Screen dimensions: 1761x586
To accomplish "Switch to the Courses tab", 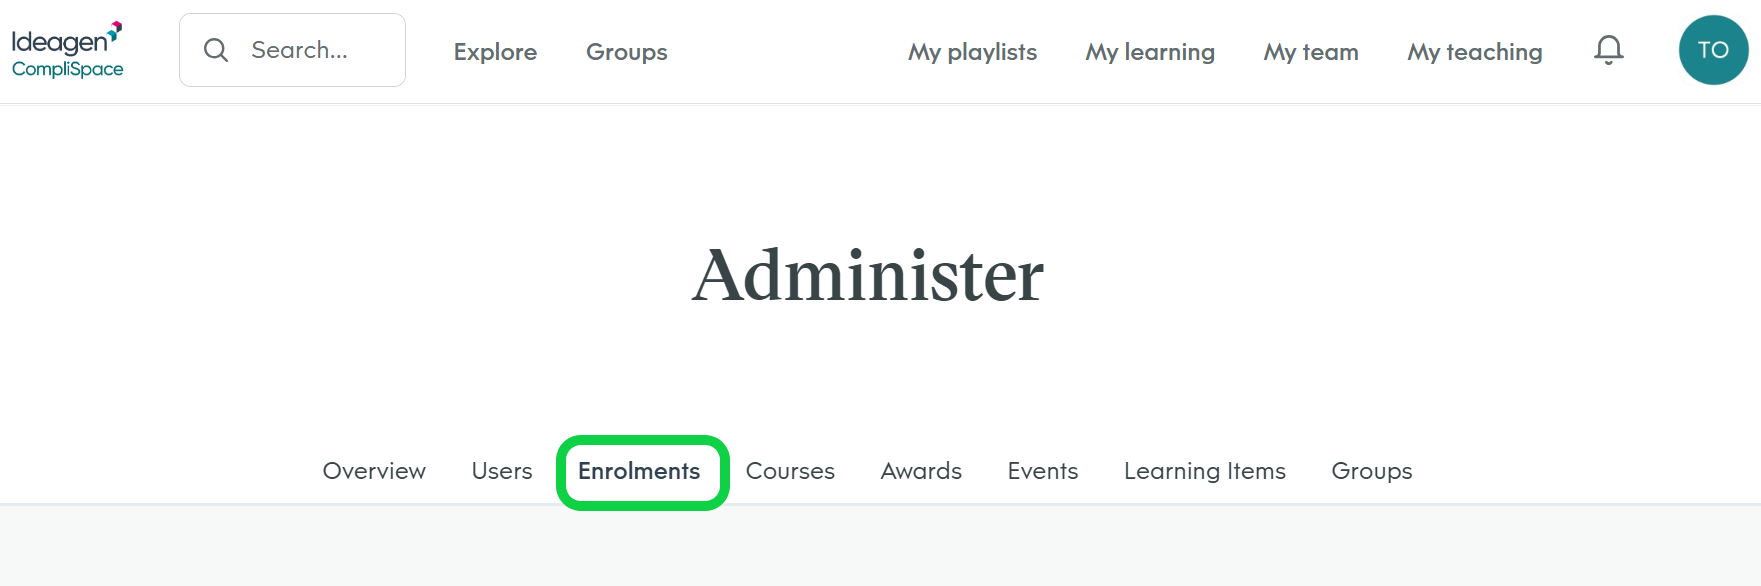I will click(789, 471).
